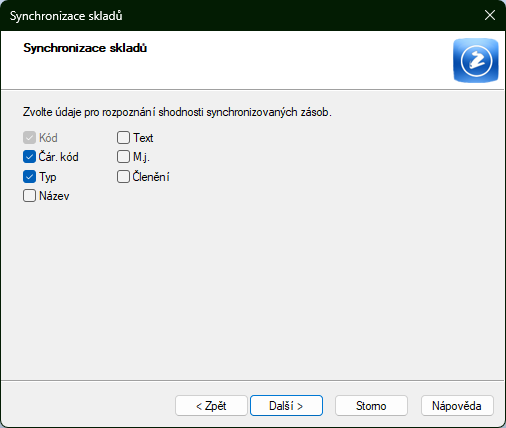Click the blue Pohoda logo icon

(x=476, y=60)
